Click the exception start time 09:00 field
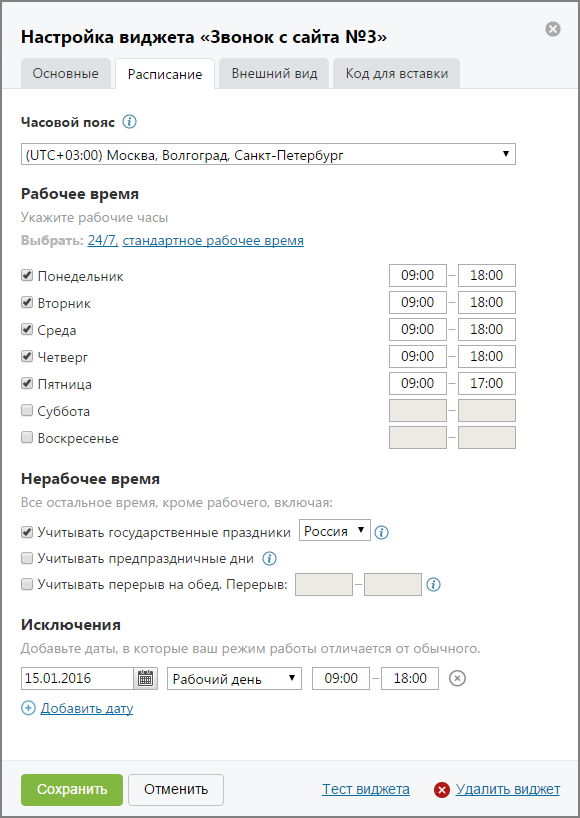 pos(341,678)
